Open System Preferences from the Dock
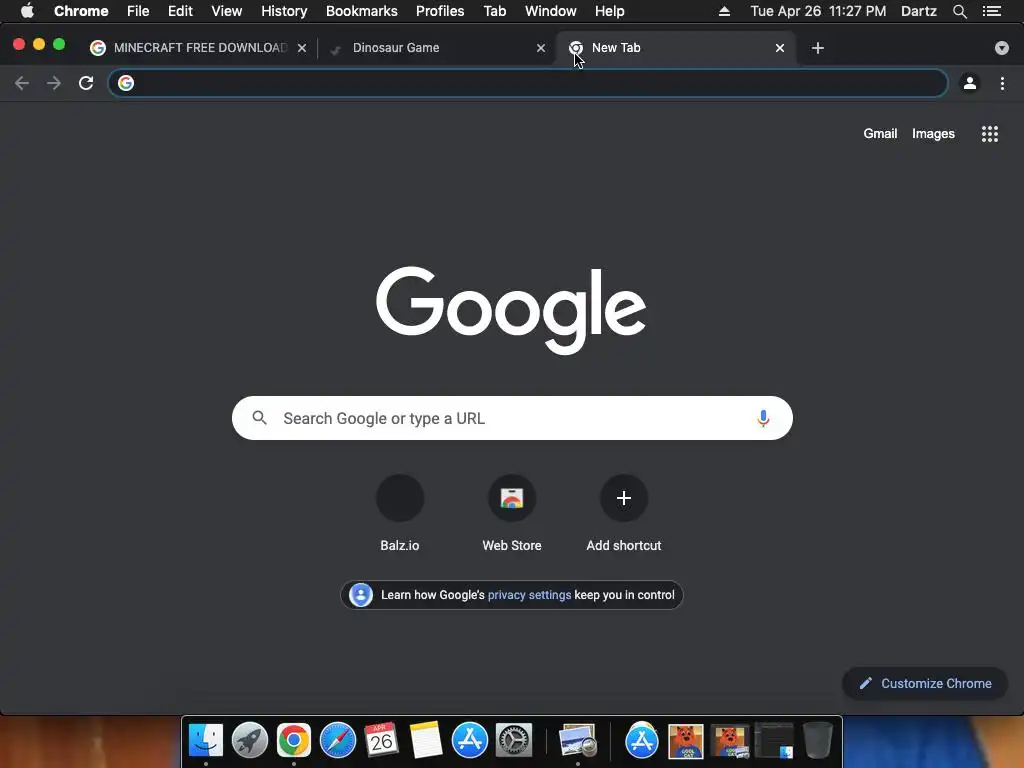The width and height of the screenshot is (1024, 768). [514, 741]
